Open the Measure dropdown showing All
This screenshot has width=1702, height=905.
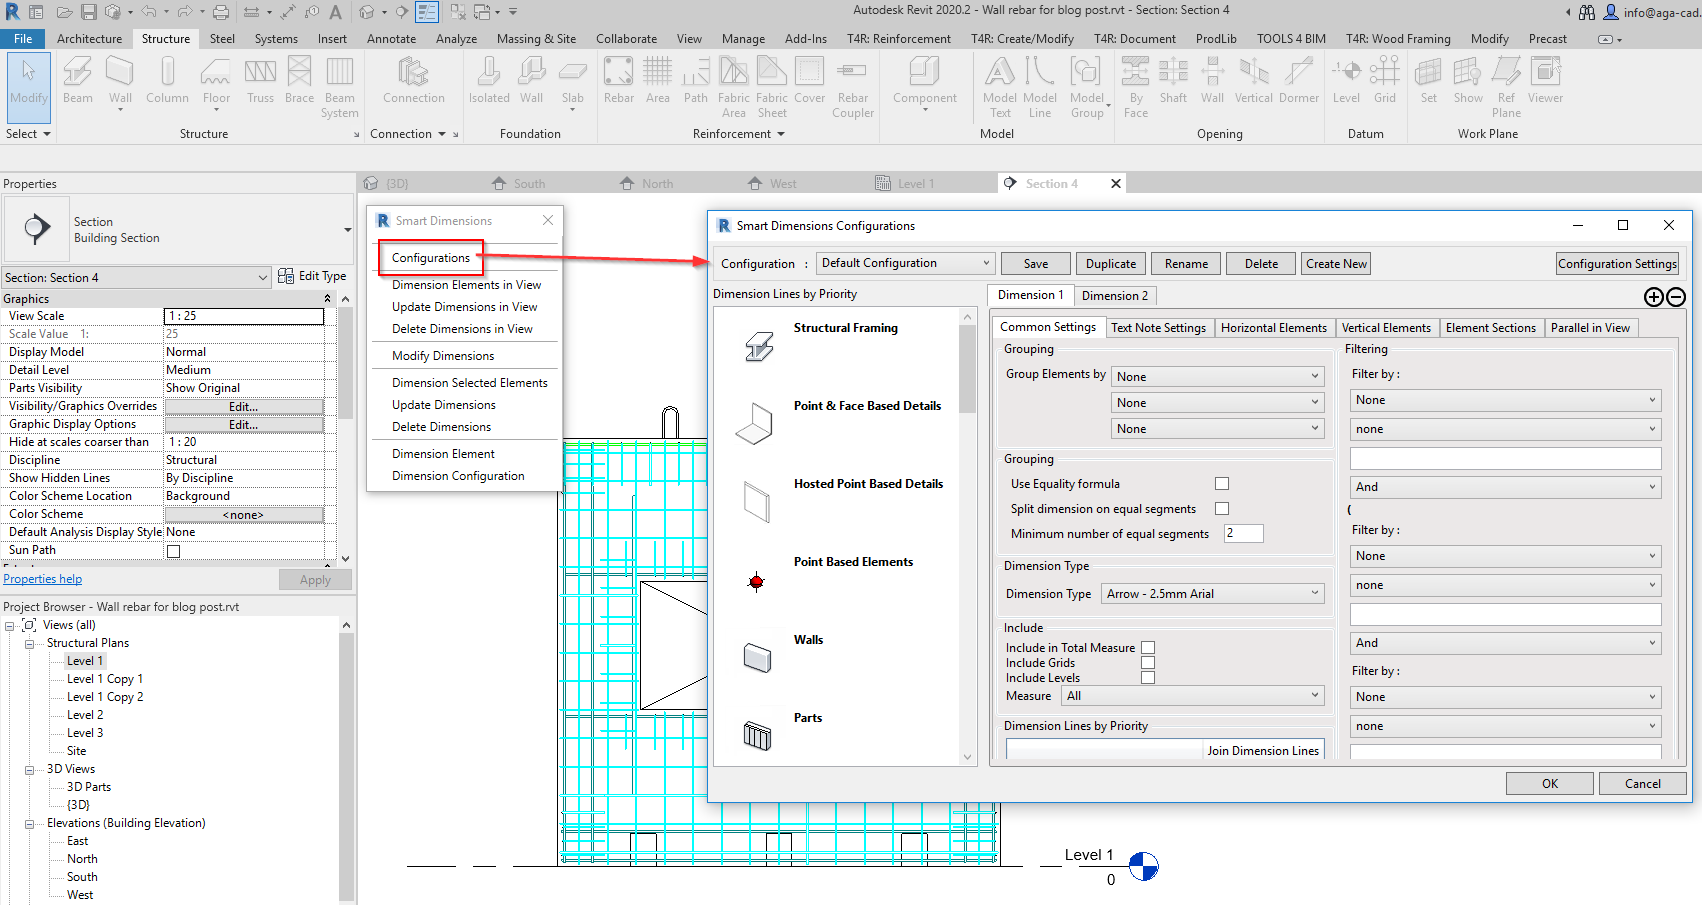point(1192,696)
